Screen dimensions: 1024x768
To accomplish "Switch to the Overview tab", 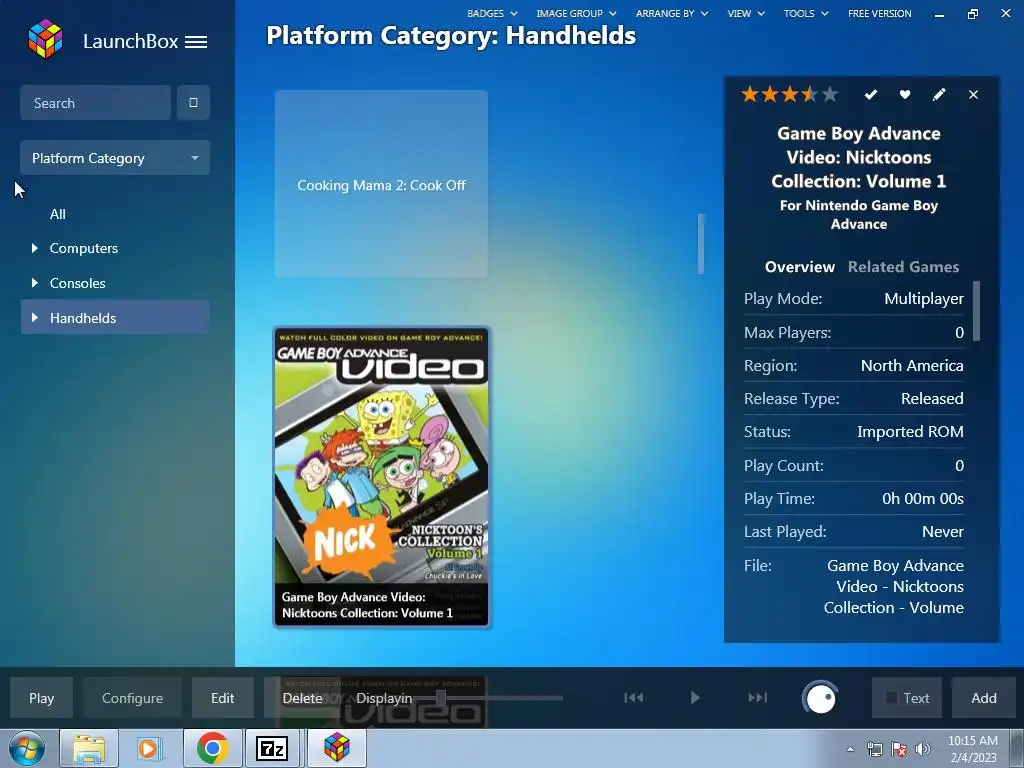I will coord(799,266).
